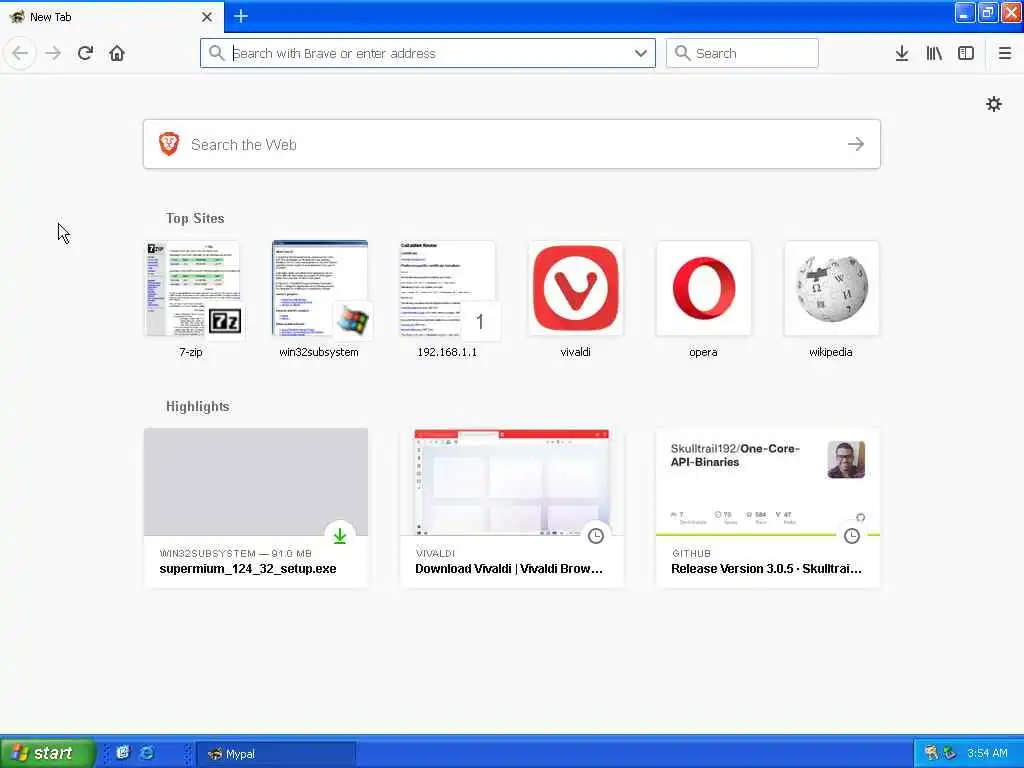Click the address bar field
This screenshot has width=1024, height=768.
coord(428,53)
